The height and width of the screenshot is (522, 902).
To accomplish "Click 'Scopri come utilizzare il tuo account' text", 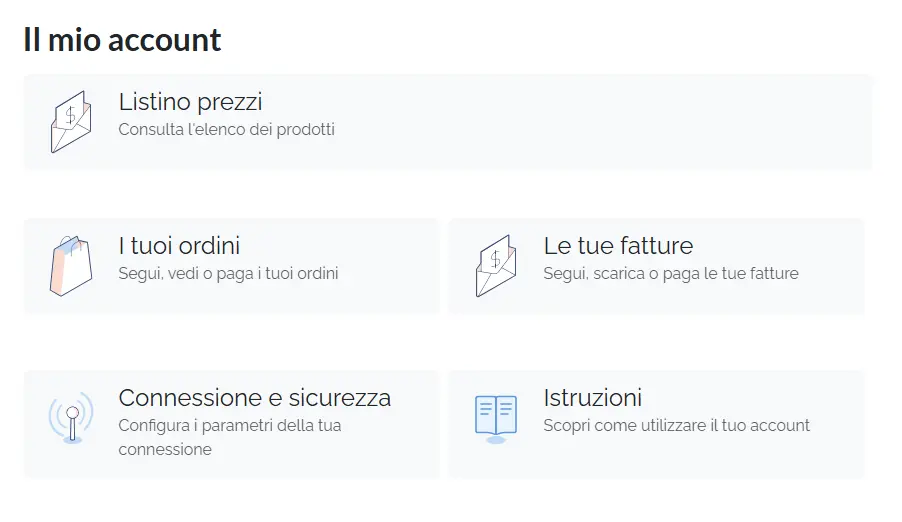I will (676, 425).
